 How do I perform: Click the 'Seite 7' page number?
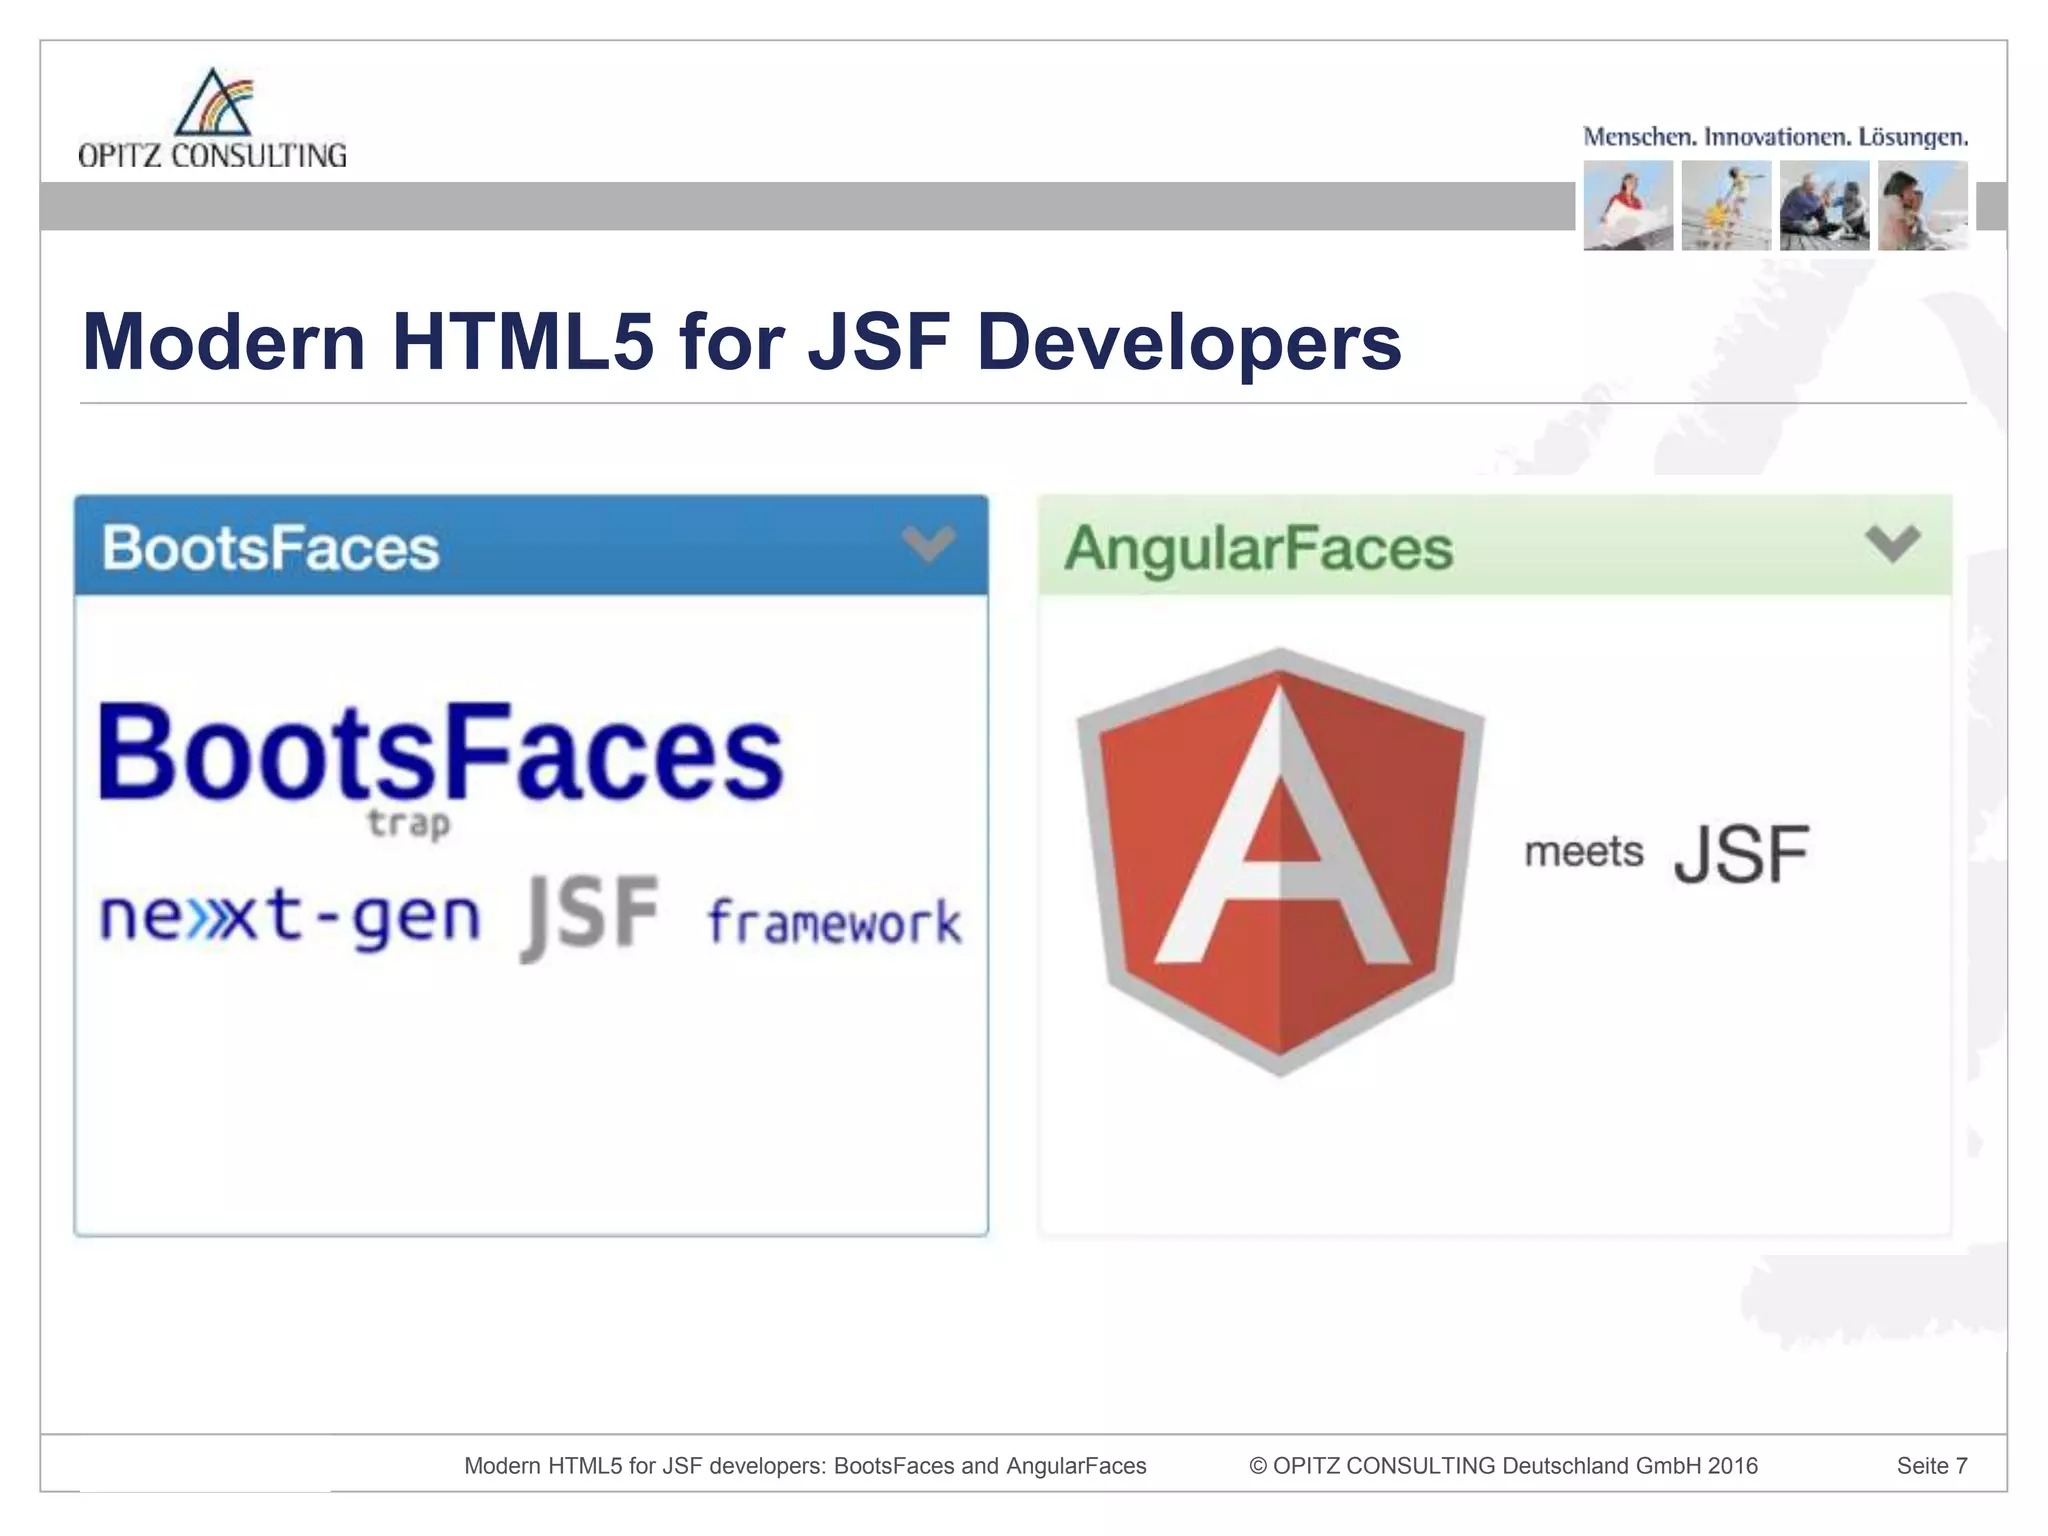[1932, 1466]
